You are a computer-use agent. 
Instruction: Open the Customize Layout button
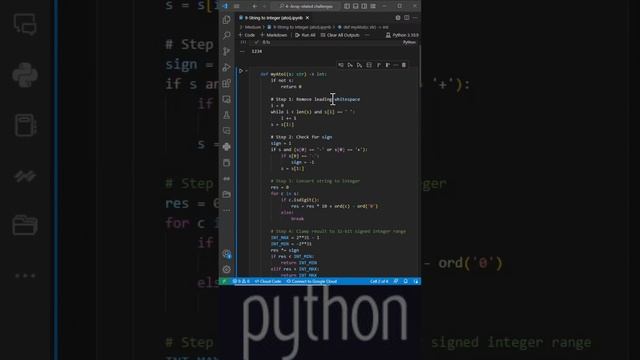373,6
